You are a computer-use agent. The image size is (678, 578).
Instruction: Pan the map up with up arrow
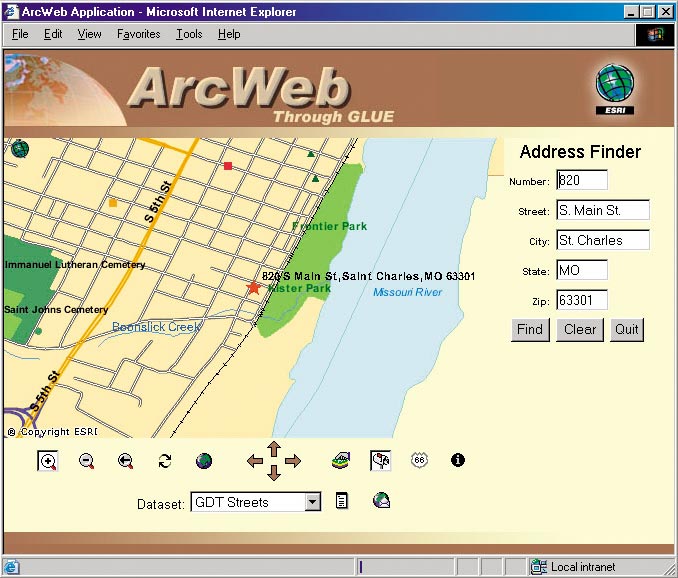tap(274, 449)
